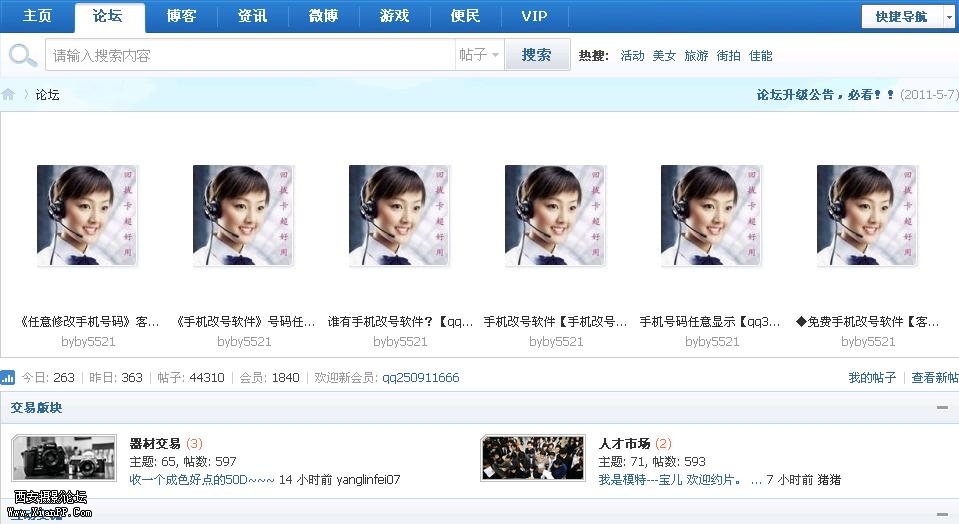The width and height of the screenshot is (959, 524).
Task: Switch to the 博客 tab
Action: click(x=181, y=17)
